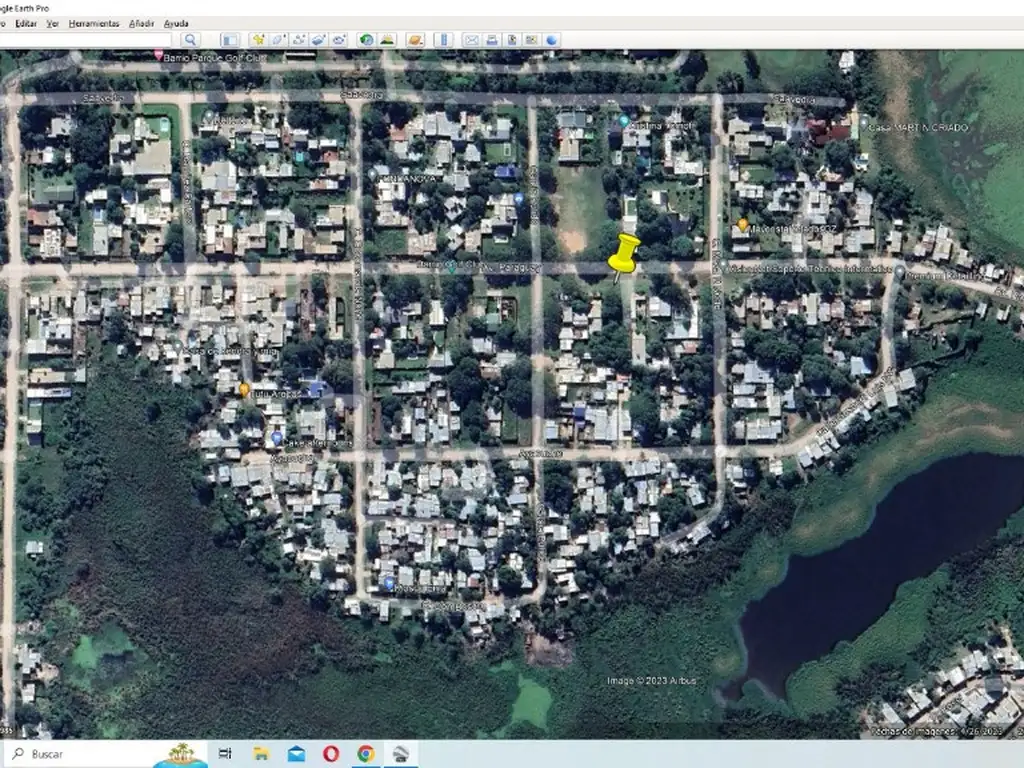Image resolution: width=1024 pixels, height=768 pixels.
Task: Select the Add Polygon tool
Action: [x=278, y=40]
